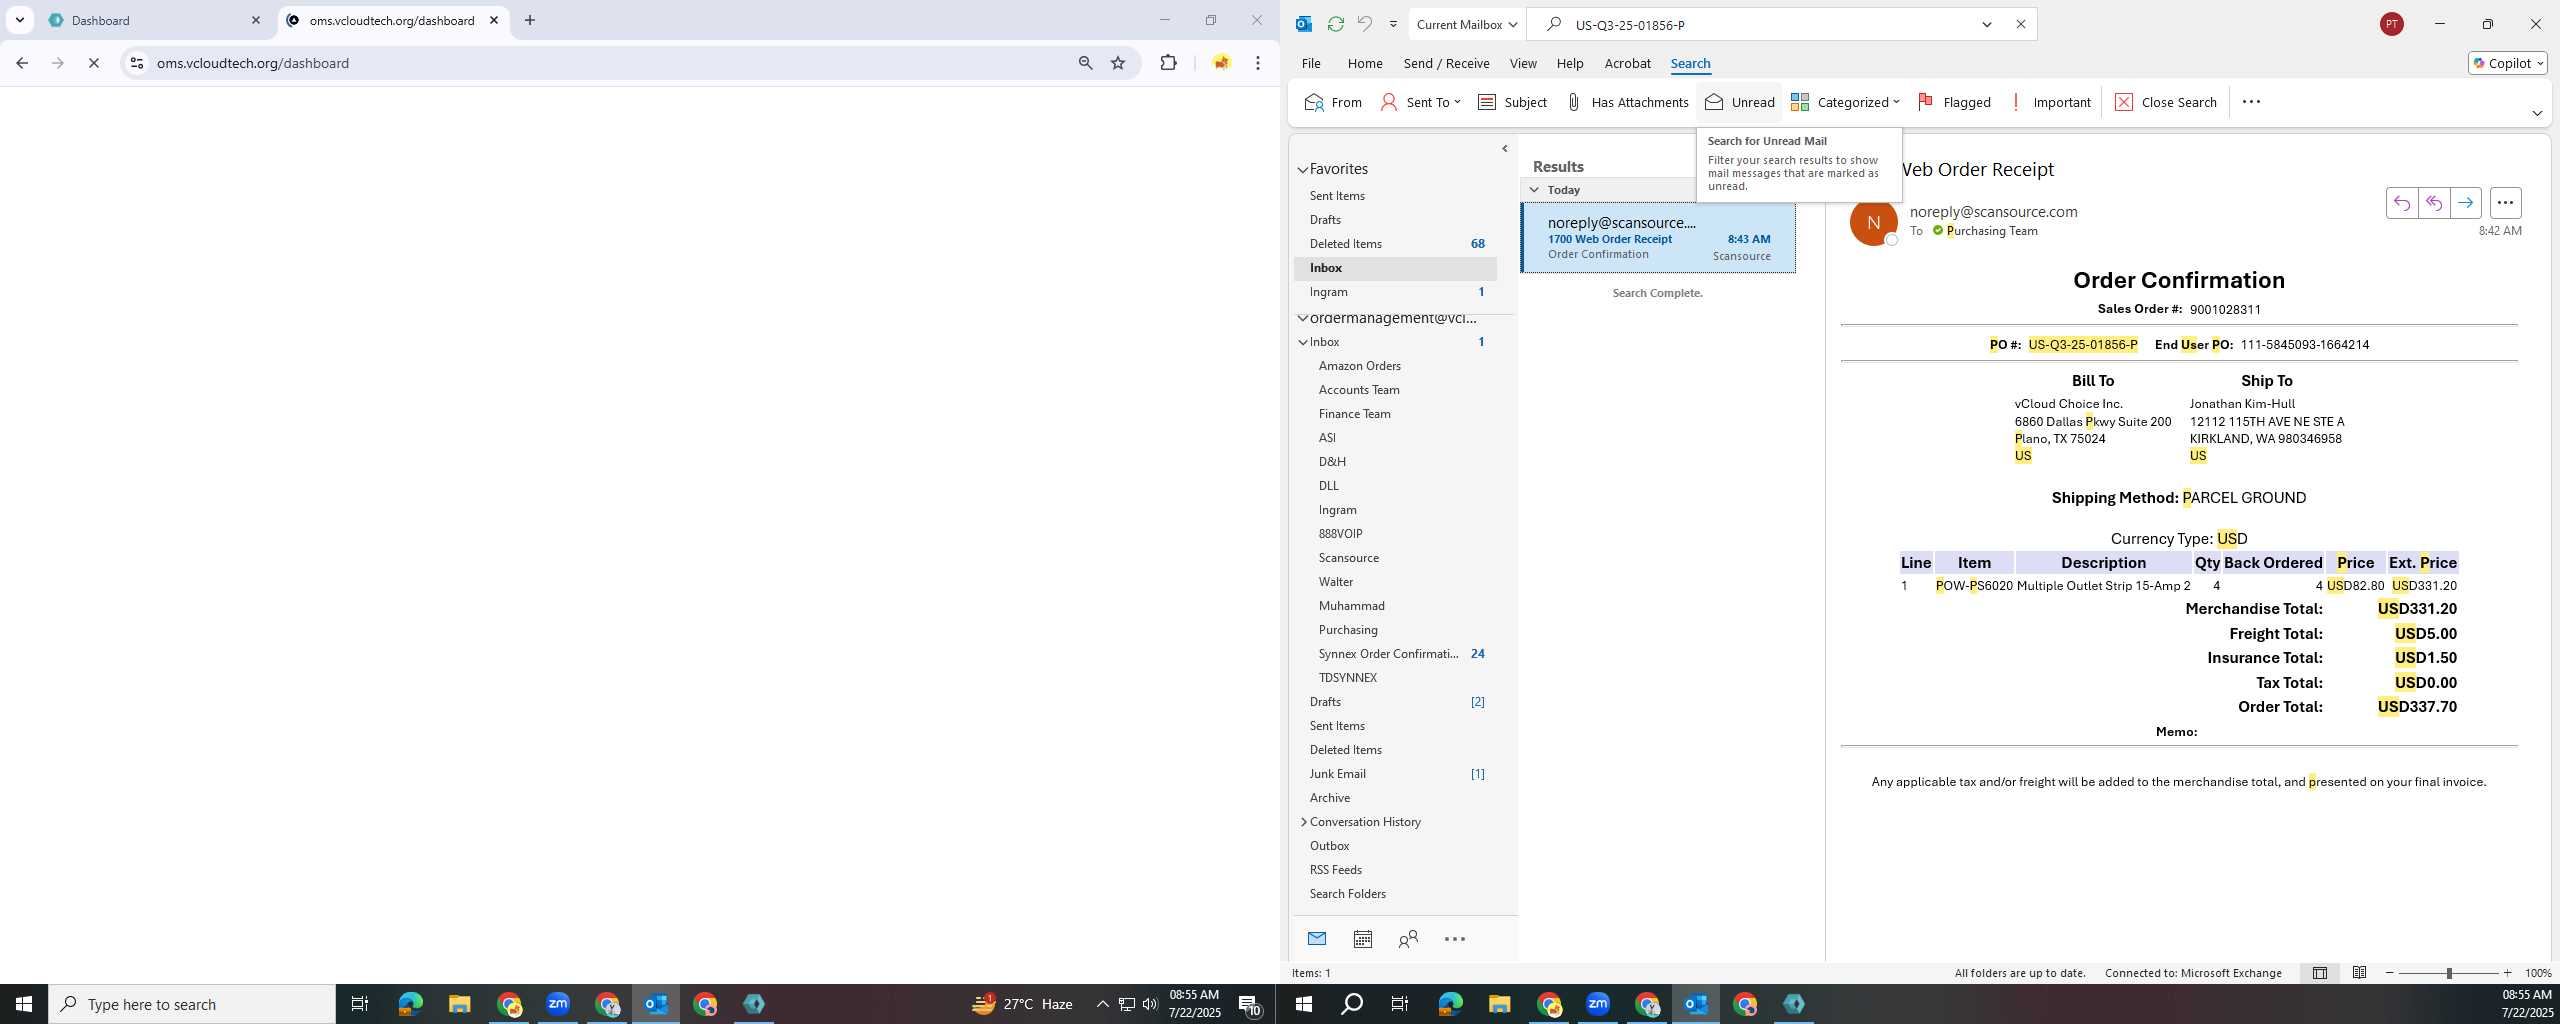2560x1024 pixels.
Task: Click the Reply All arrow icon
Action: [x=2433, y=203]
